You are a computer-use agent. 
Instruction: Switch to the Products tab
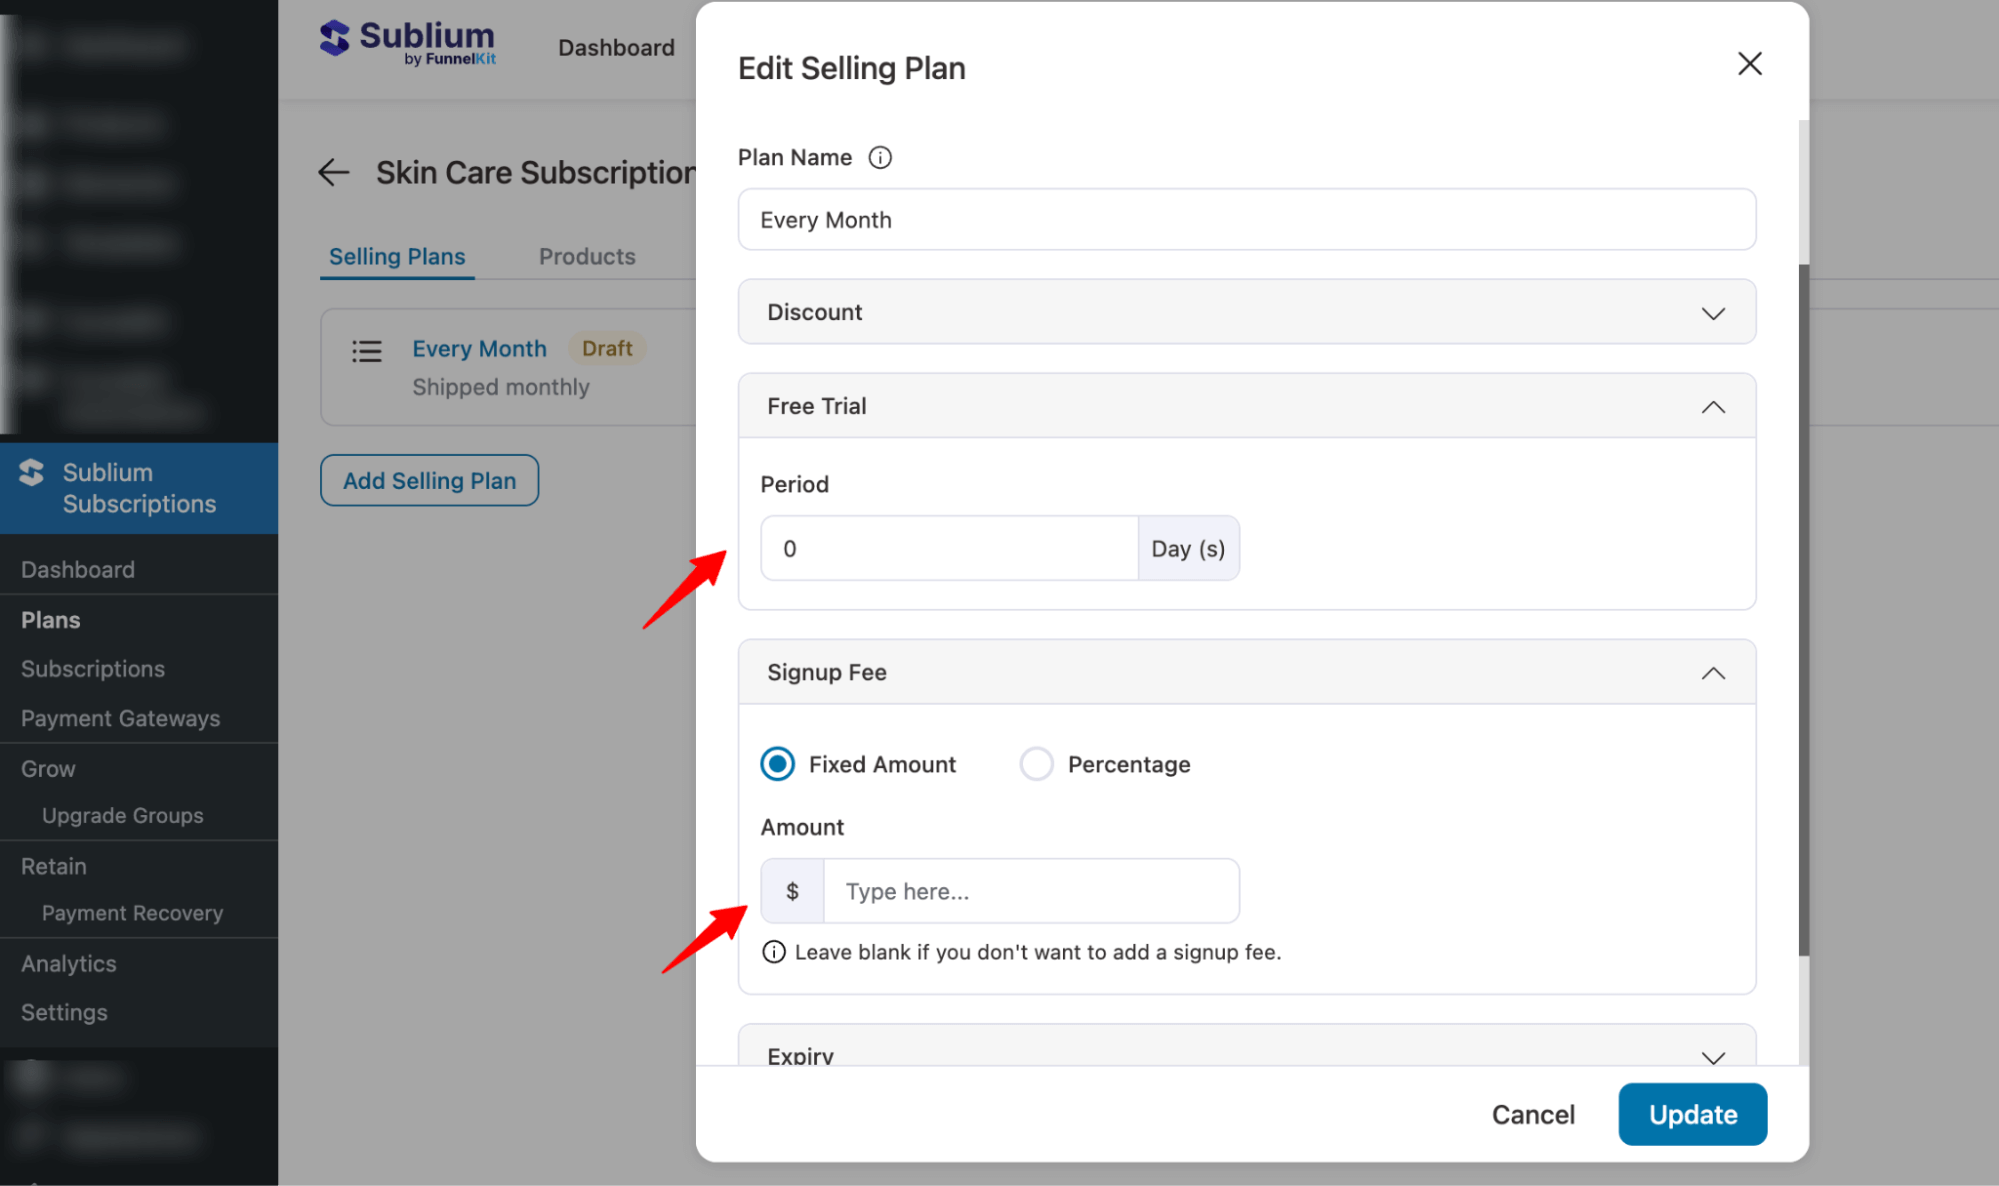pos(587,256)
